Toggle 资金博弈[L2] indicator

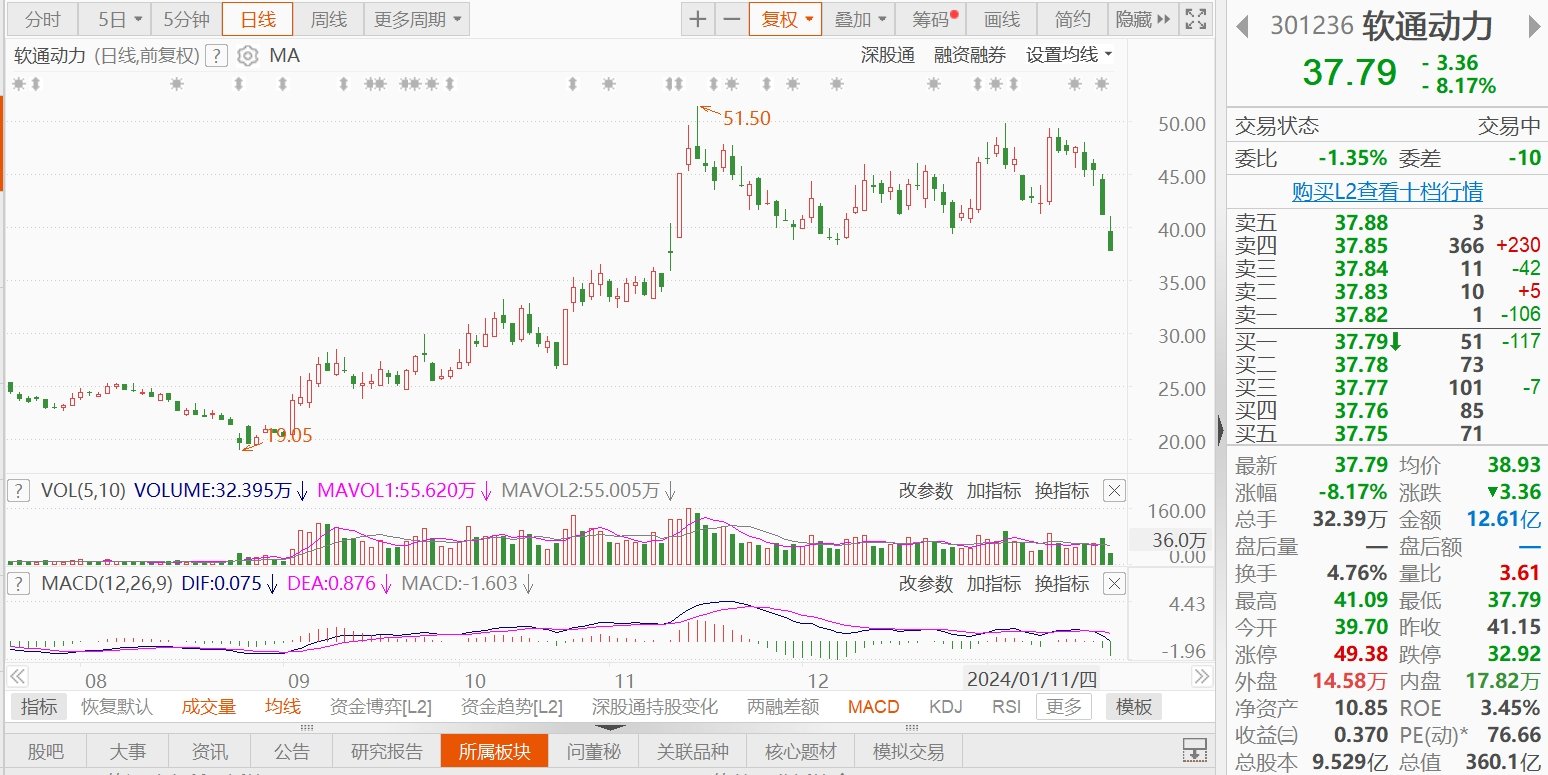380,707
